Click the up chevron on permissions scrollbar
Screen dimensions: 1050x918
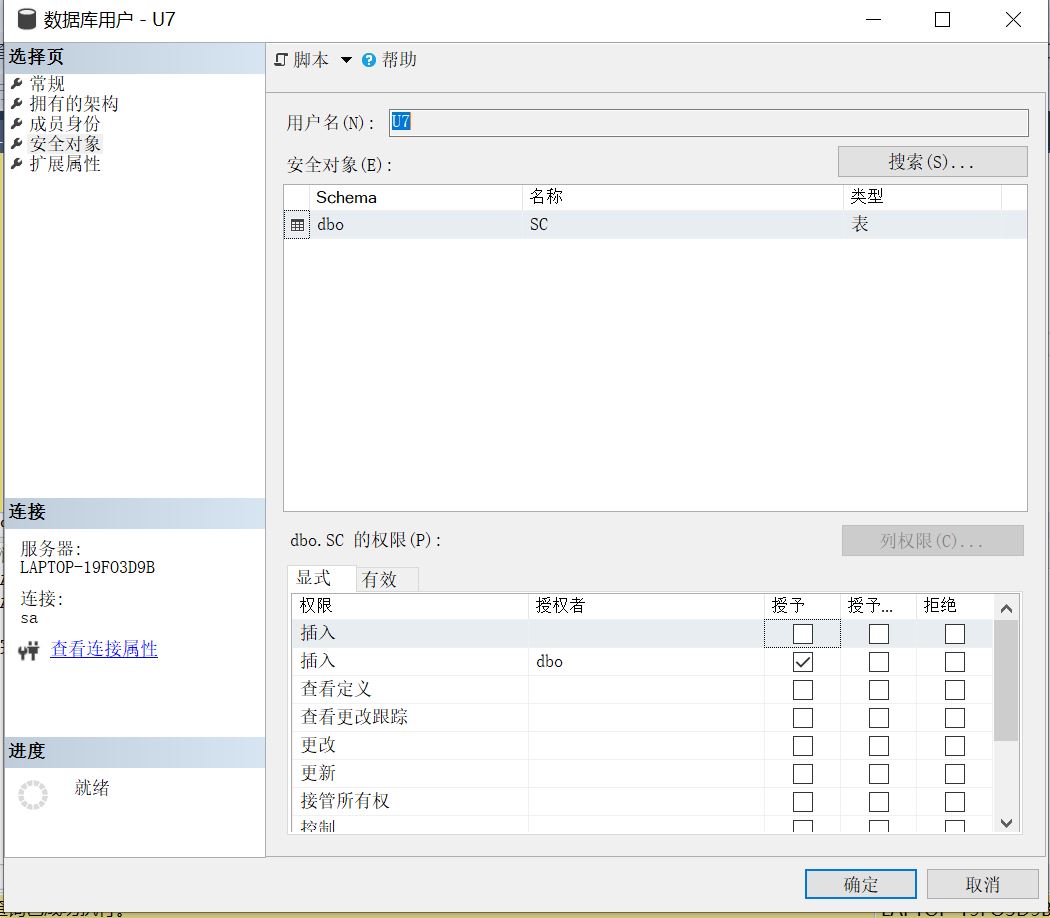(x=1006, y=606)
